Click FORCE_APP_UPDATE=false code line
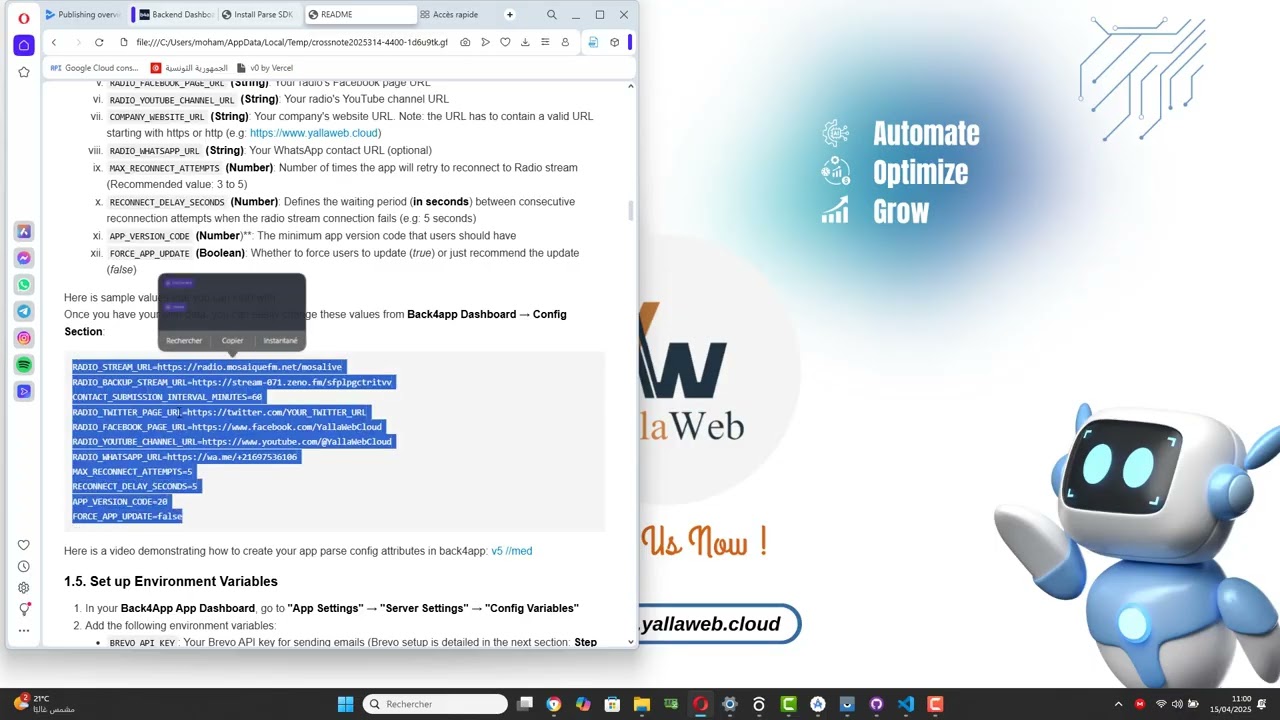 (x=127, y=516)
